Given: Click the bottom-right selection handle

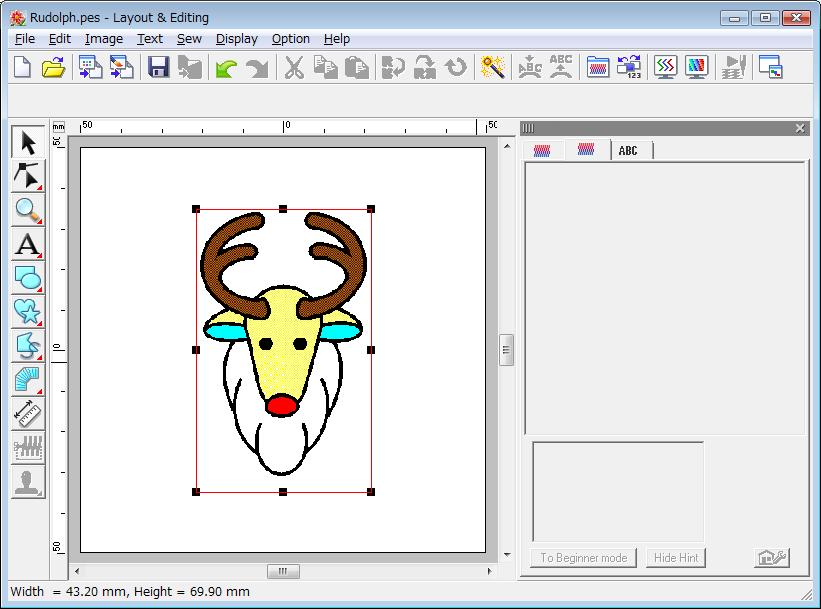Looking at the screenshot, I should pyautogui.click(x=371, y=492).
